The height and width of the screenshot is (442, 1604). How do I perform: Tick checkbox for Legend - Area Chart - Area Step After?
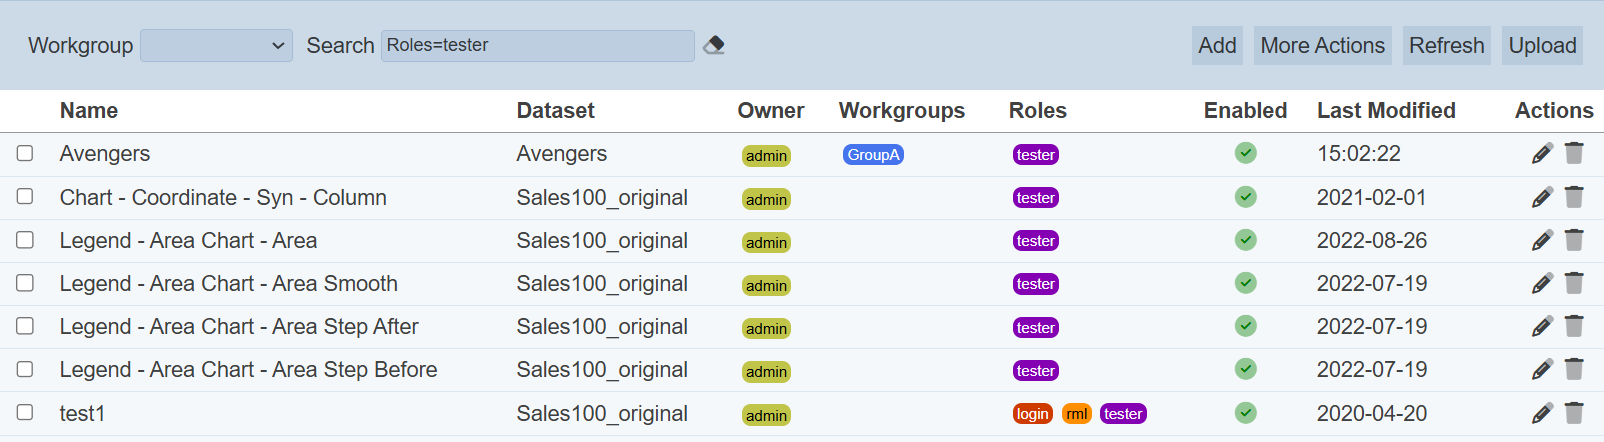25,326
